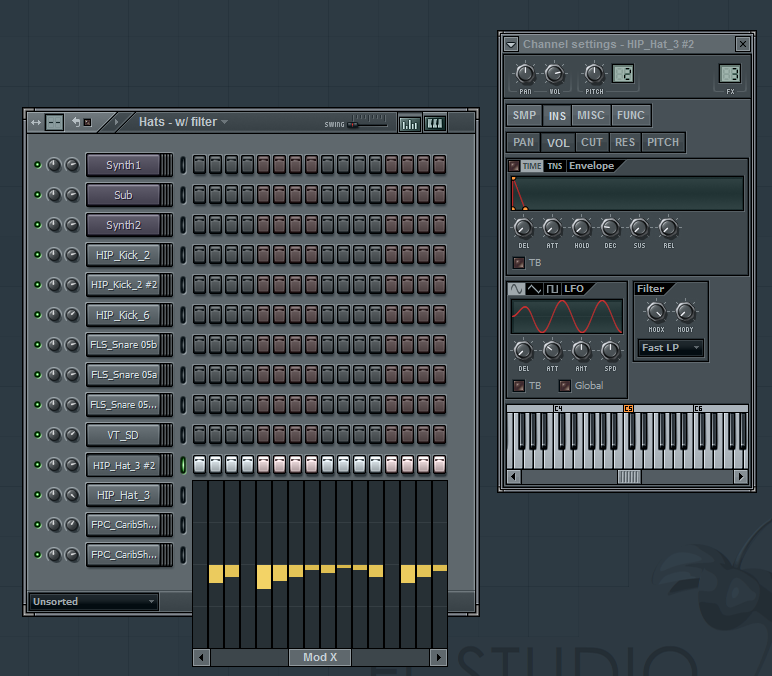772x676 pixels.
Task: Click the envelope DEL knob
Action: pyautogui.click(x=523, y=228)
